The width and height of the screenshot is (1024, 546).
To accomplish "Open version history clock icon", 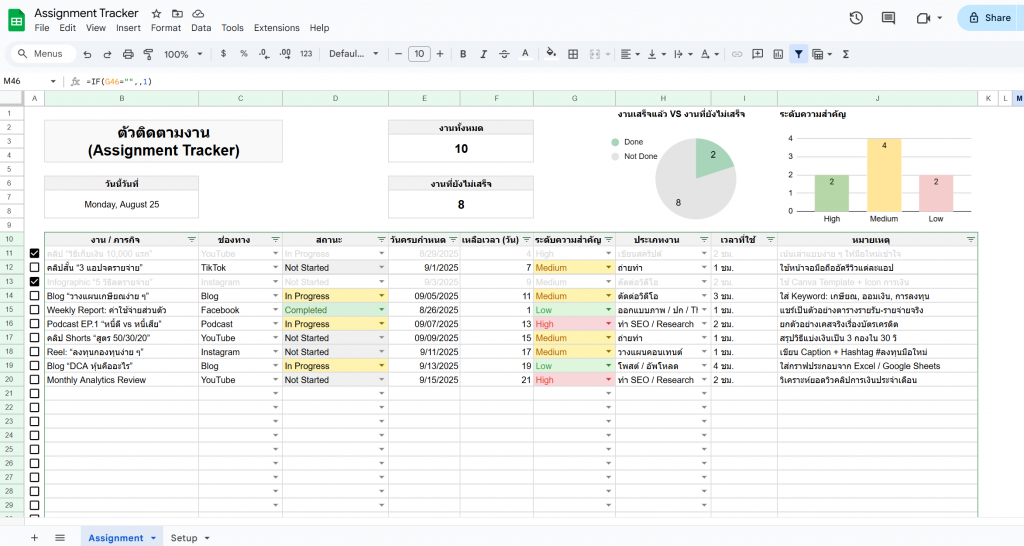I will point(856,18).
